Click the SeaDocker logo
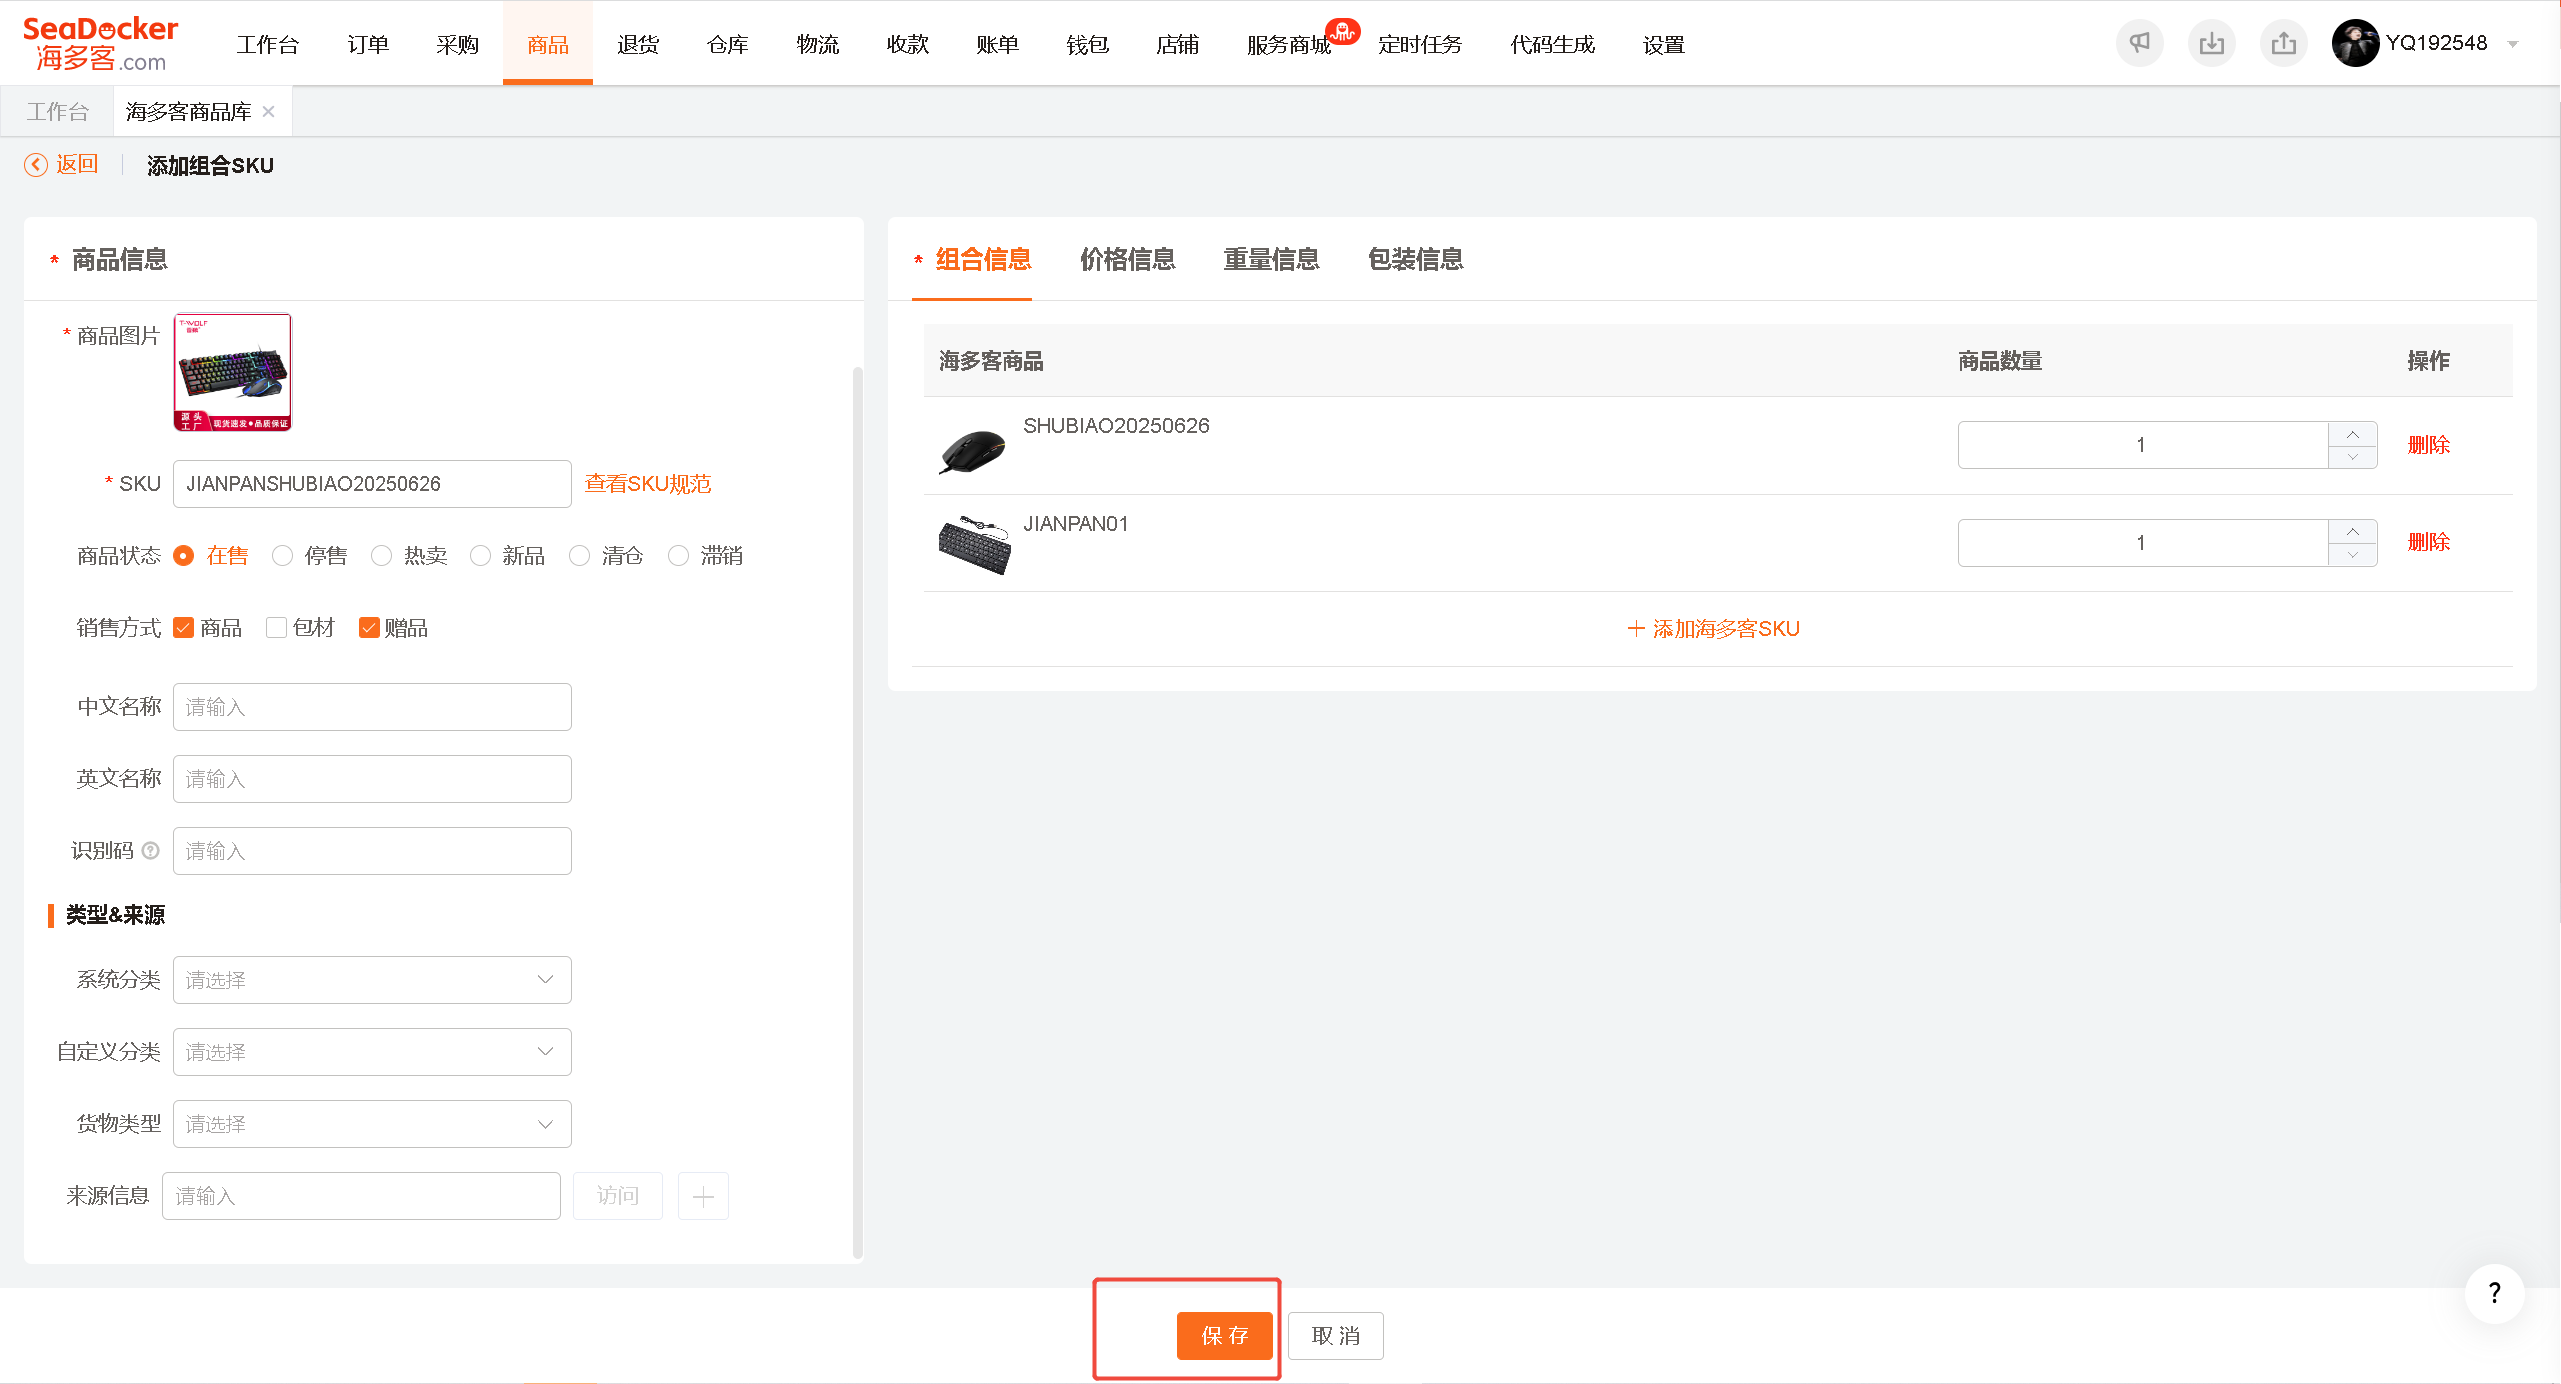Image resolution: width=2561 pixels, height=1384 pixels. (x=100, y=44)
